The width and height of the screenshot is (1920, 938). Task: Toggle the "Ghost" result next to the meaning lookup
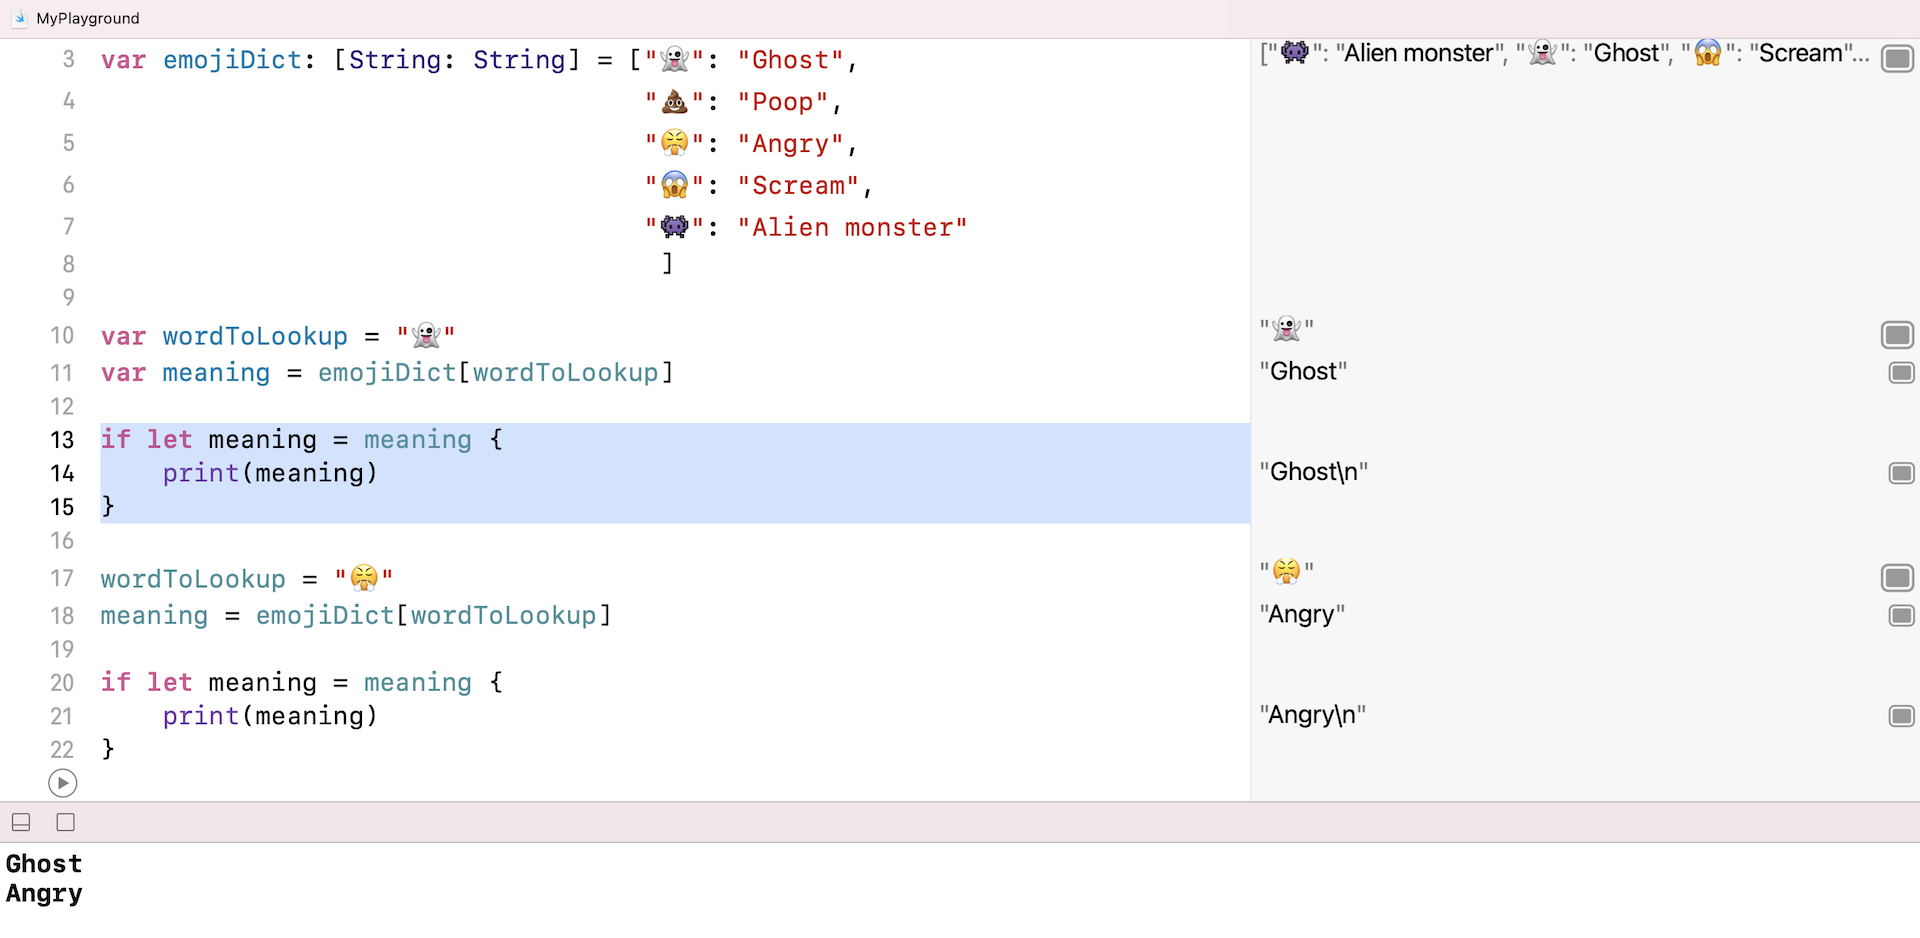[1898, 373]
